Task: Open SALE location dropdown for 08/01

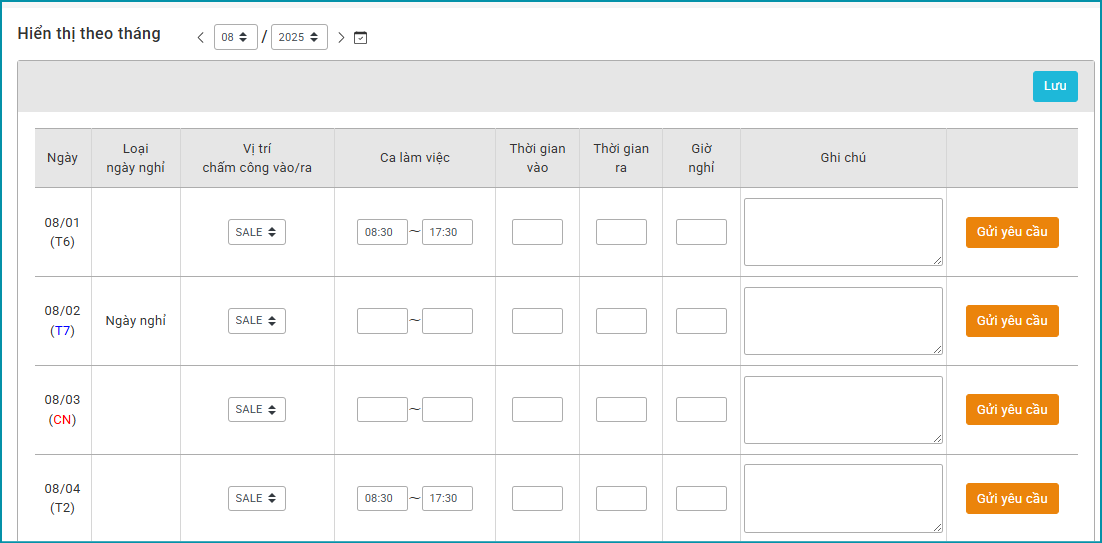Action: pyautogui.click(x=257, y=232)
